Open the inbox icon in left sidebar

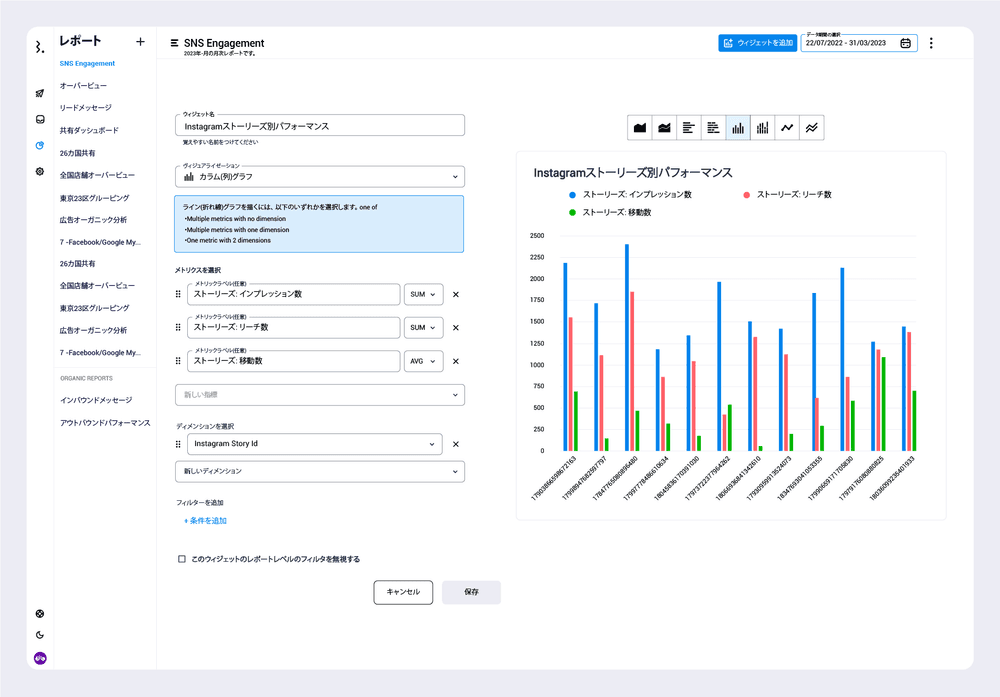pos(40,119)
